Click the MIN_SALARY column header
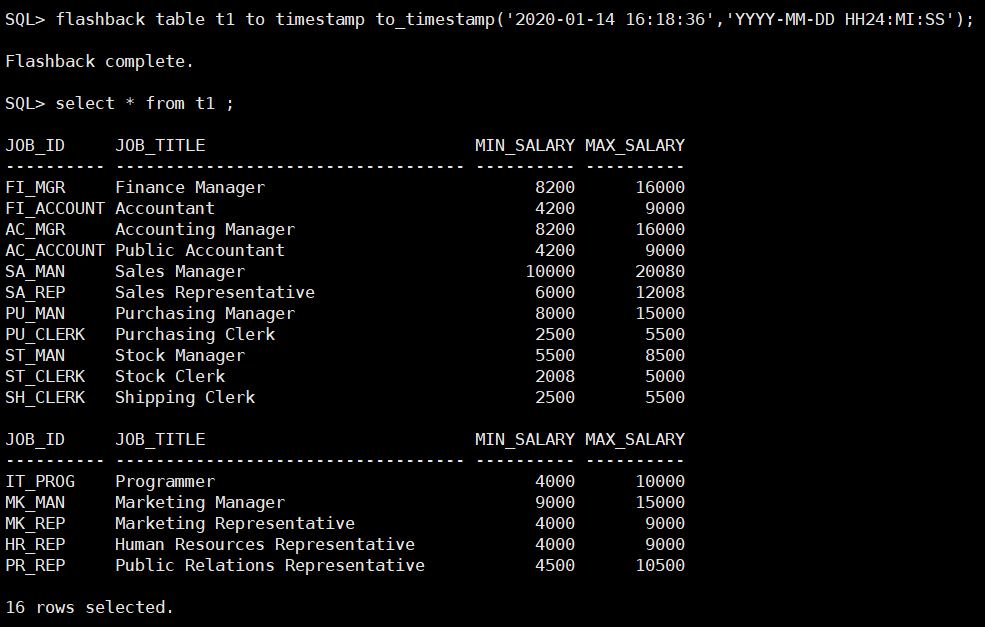The width and height of the screenshot is (985, 627). tap(524, 144)
